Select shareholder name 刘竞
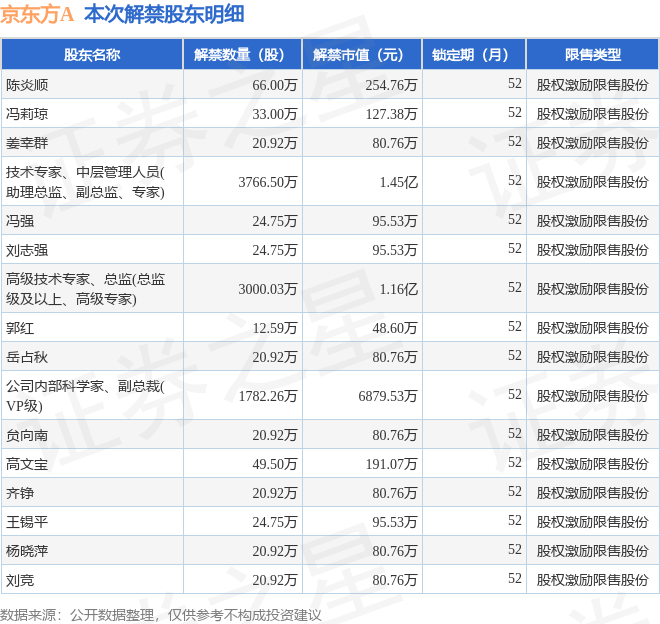660x624 pixels. pos(20,580)
